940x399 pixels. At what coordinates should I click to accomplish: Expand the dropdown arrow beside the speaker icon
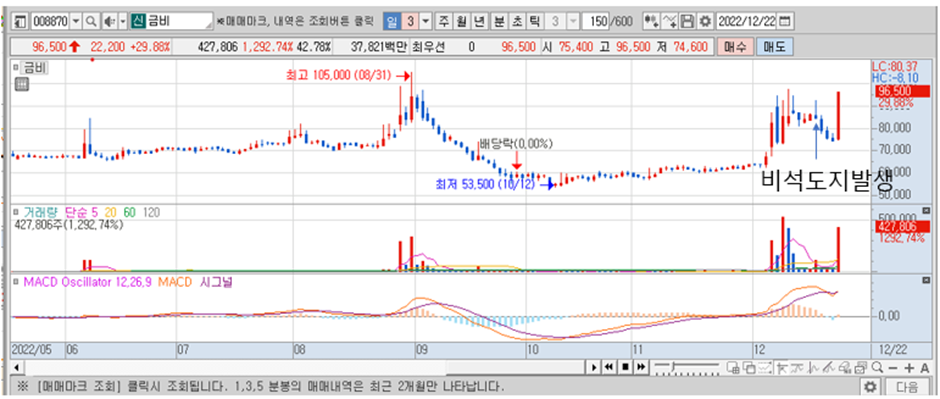tap(122, 22)
